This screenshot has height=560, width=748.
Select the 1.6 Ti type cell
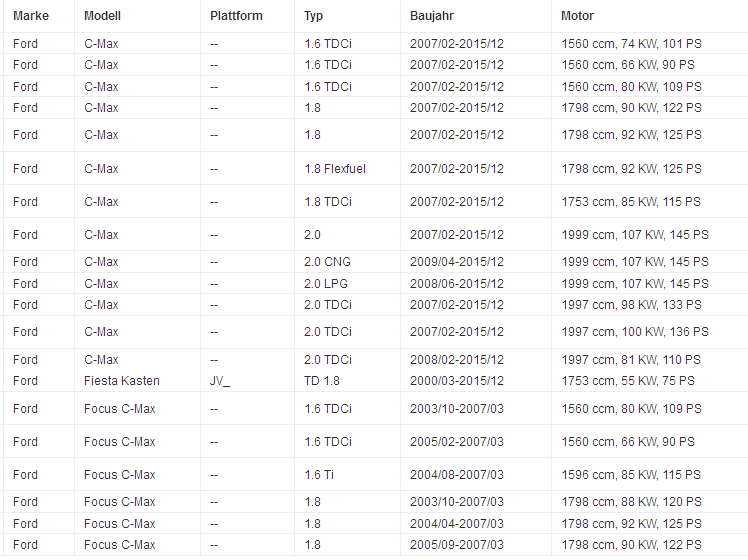coord(319,475)
